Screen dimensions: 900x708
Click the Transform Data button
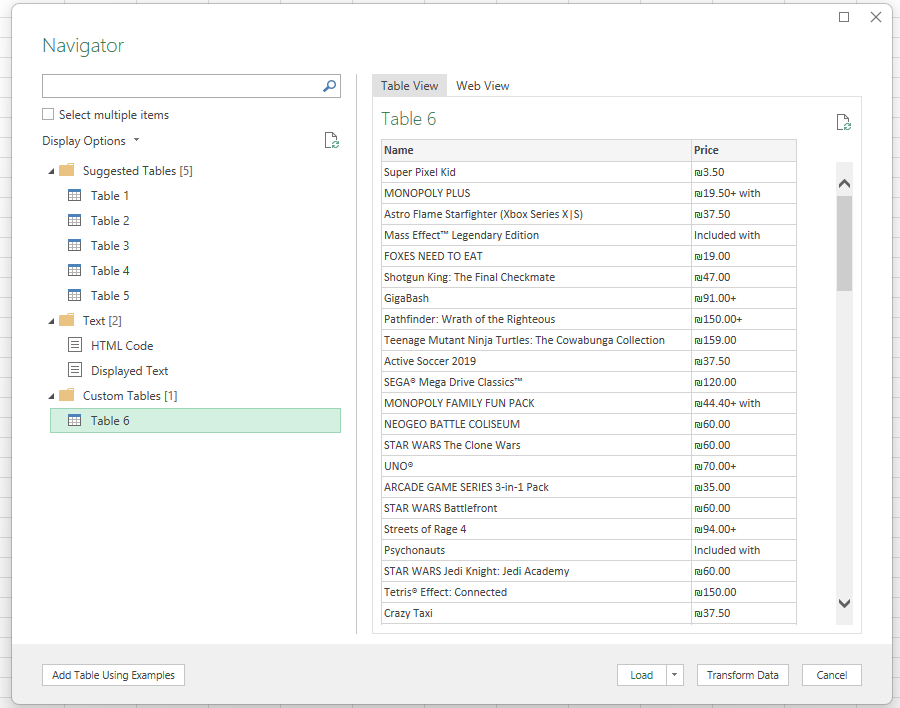[x=742, y=675]
